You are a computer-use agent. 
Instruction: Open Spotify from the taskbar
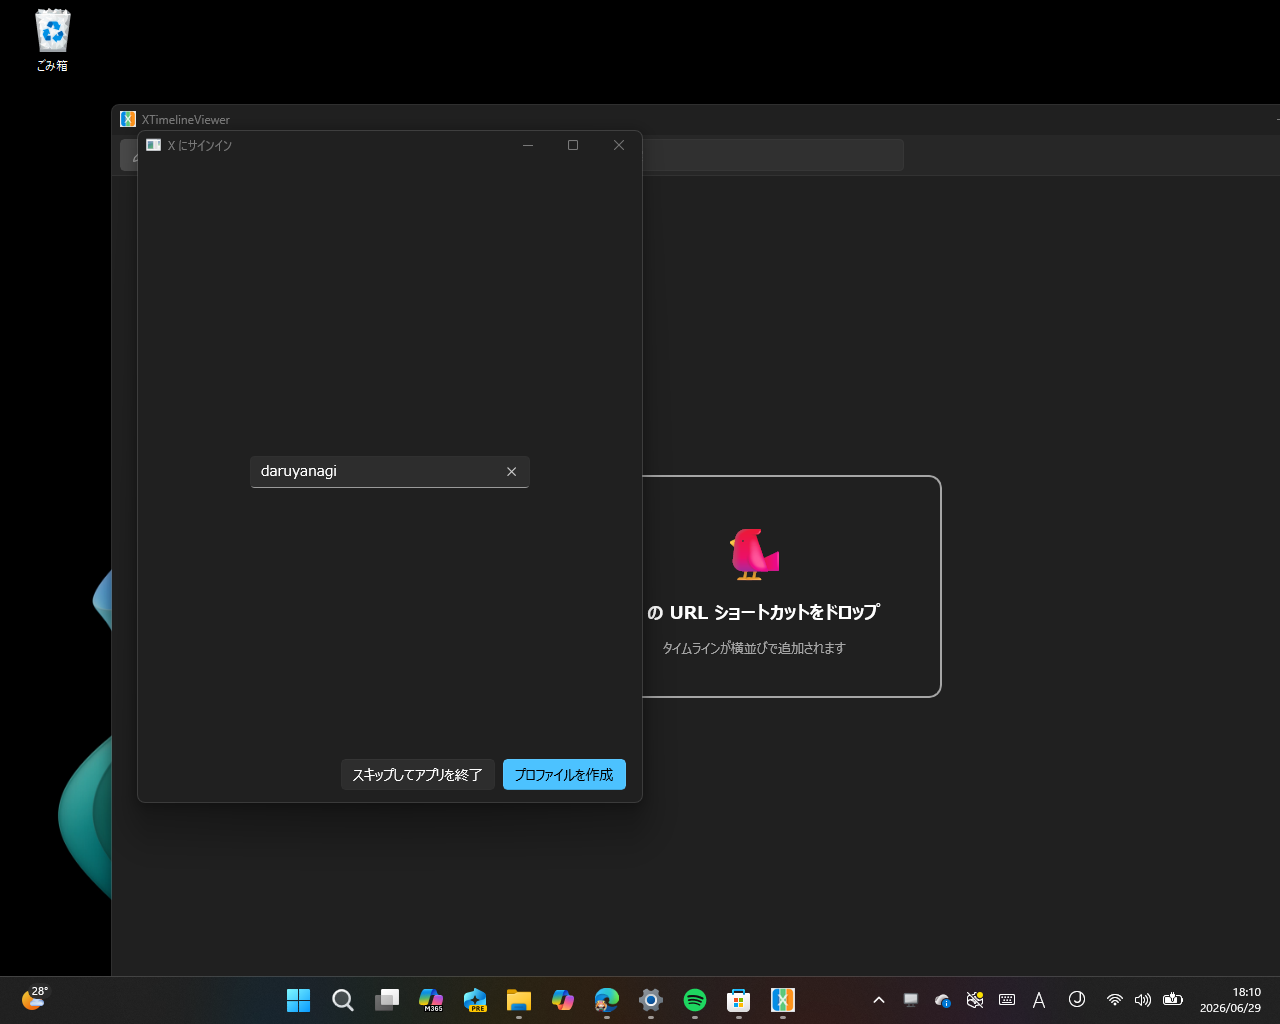695,1000
